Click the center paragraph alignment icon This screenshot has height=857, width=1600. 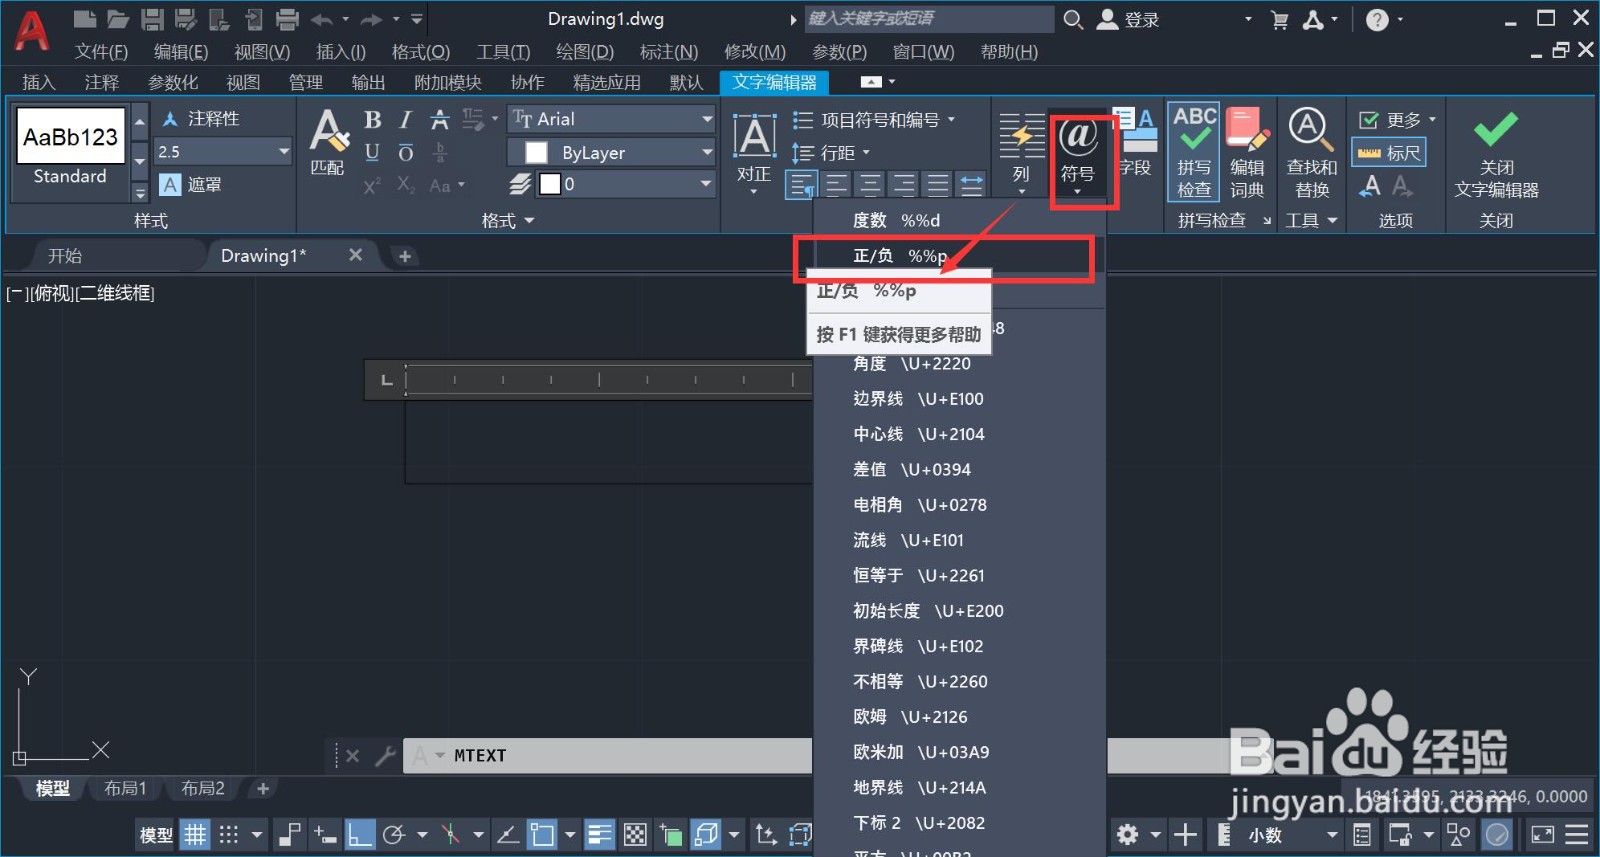pos(870,184)
